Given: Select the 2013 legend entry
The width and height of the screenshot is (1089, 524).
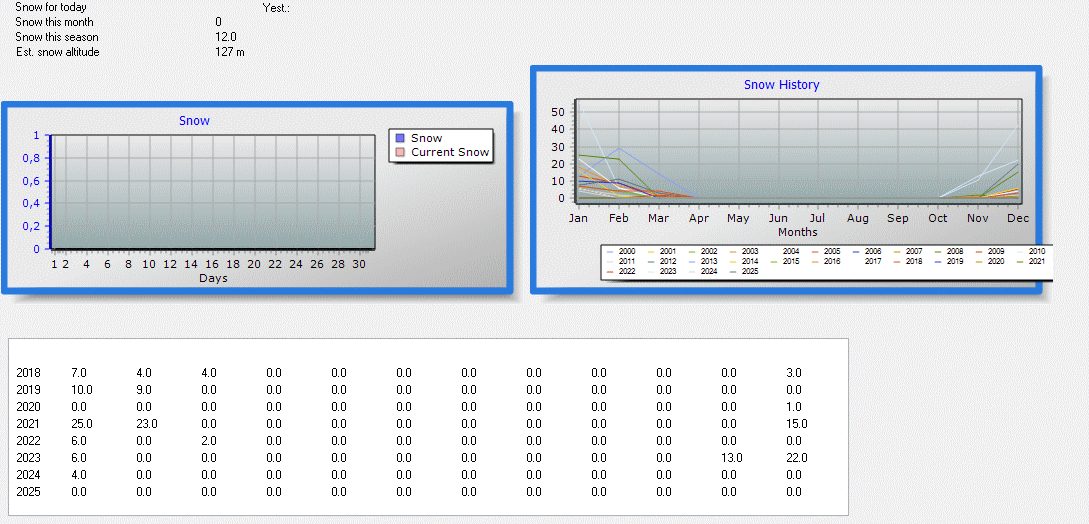Looking at the screenshot, I should [709, 261].
